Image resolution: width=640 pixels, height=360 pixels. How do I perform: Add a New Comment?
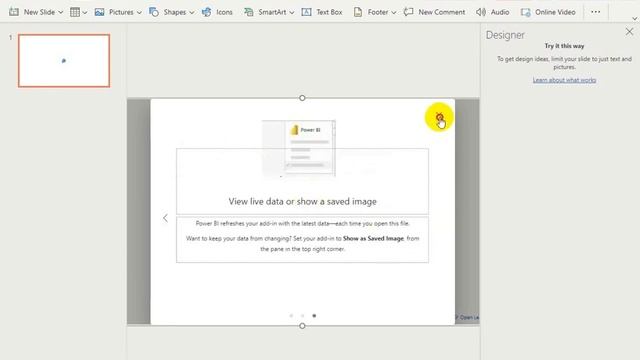(434, 12)
